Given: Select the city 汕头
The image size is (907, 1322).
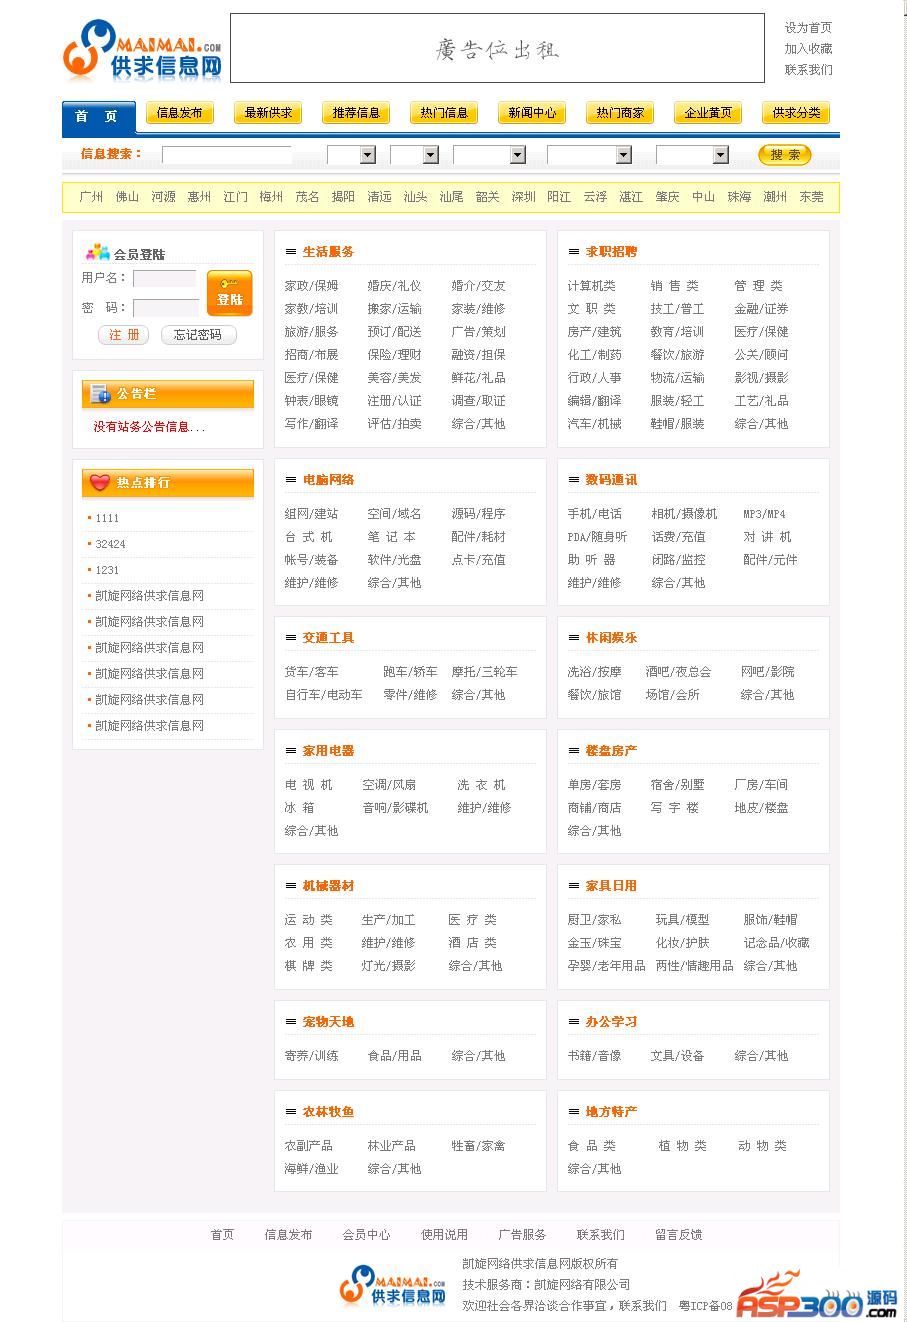Looking at the screenshot, I should point(415,197).
